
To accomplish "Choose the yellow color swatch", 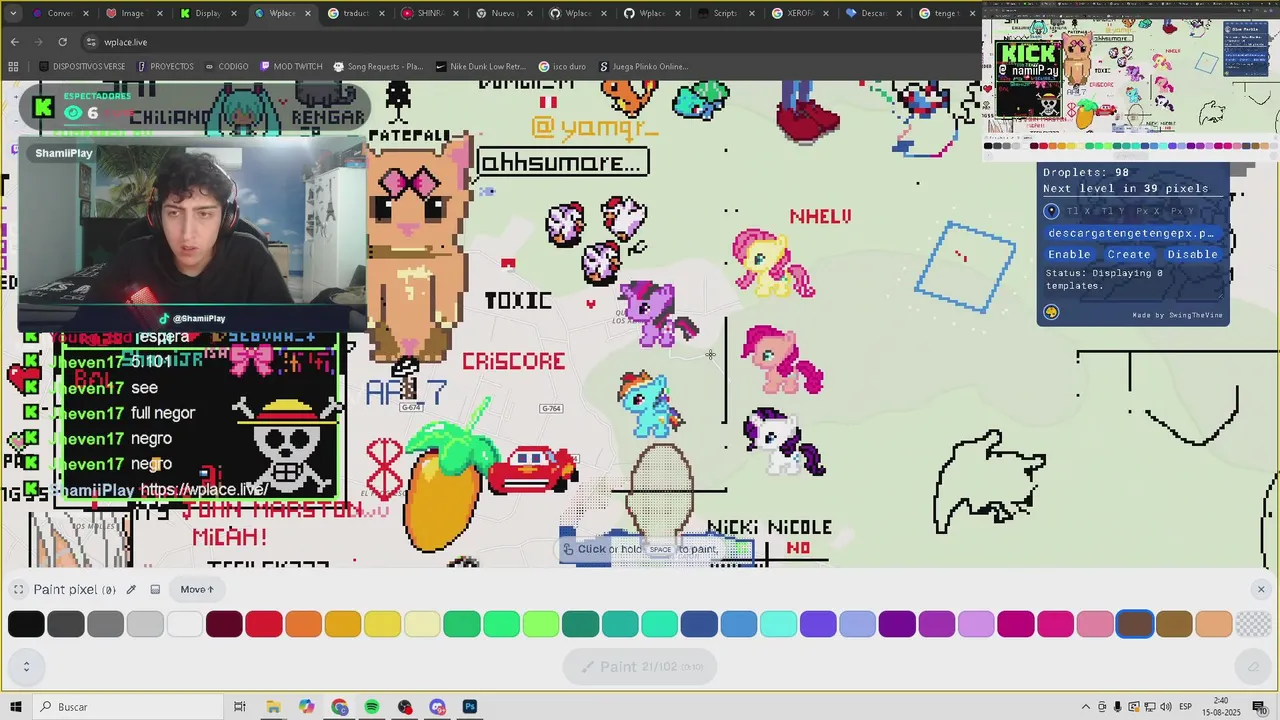I will coord(383,625).
